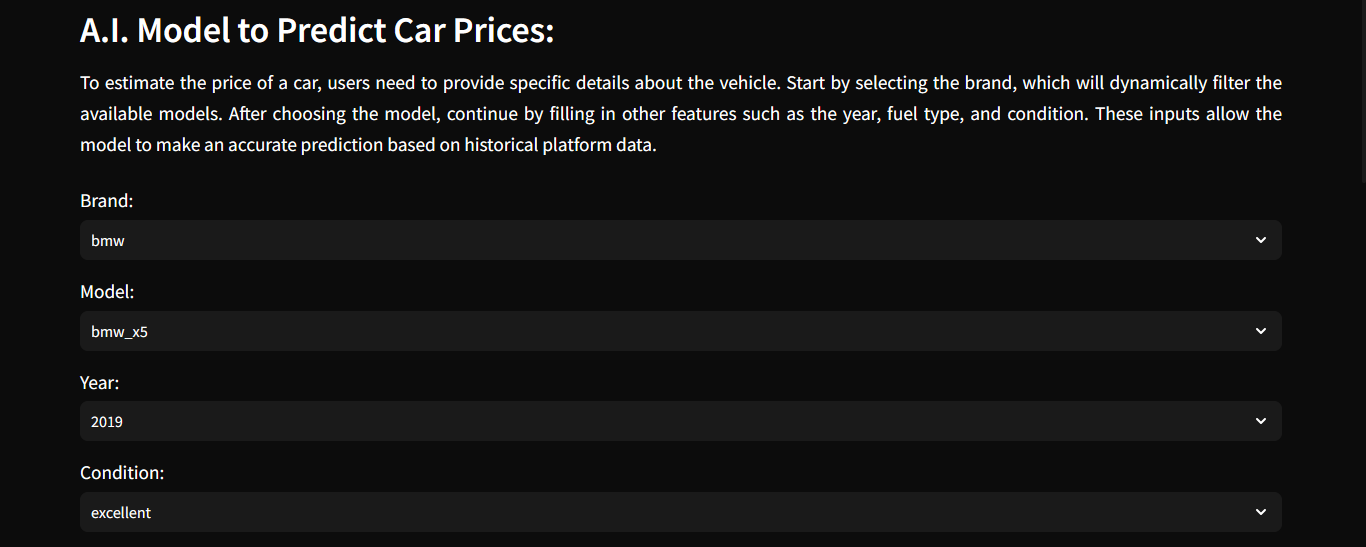Image resolution: width=1366 pixels, height=547 pixels.
Task: Click the chevron arrow in Brand selector
Action: [x=1260, y=240]
